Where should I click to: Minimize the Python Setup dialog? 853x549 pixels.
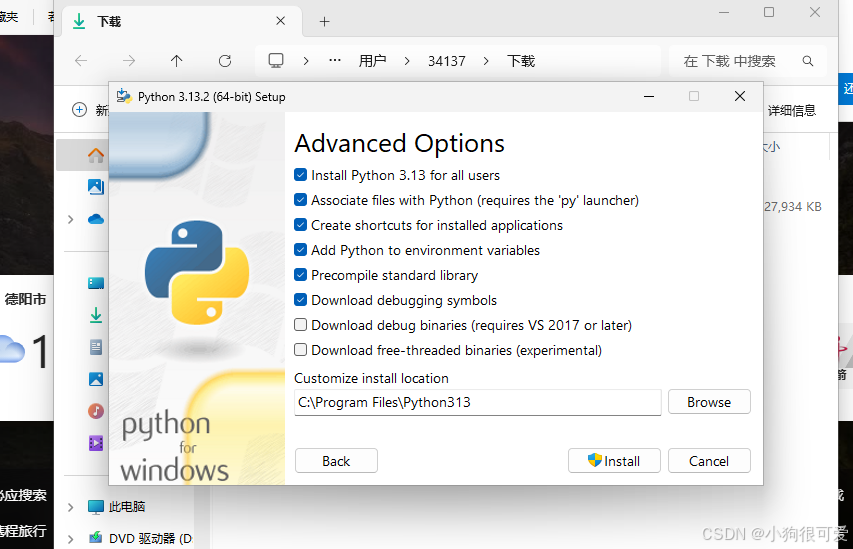pyautogui.click(x=648, y=96)
